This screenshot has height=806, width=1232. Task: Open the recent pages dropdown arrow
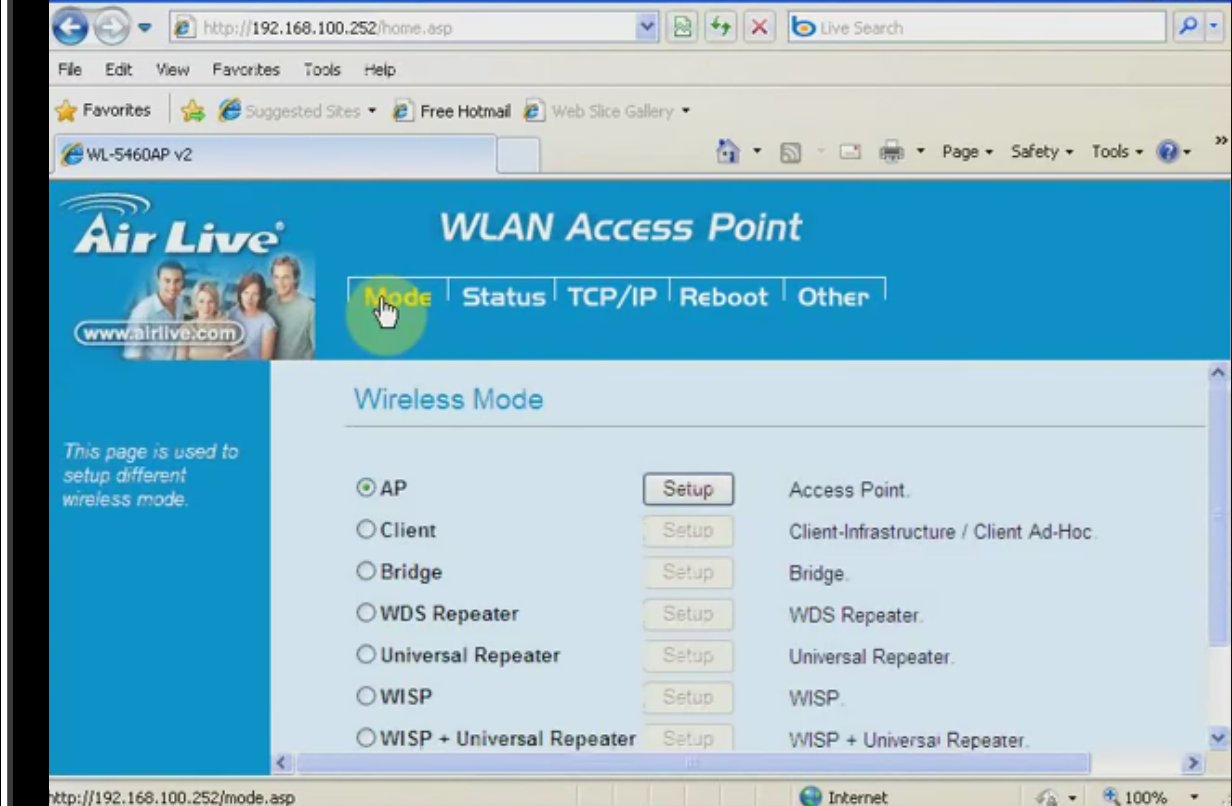coord(143,28)
